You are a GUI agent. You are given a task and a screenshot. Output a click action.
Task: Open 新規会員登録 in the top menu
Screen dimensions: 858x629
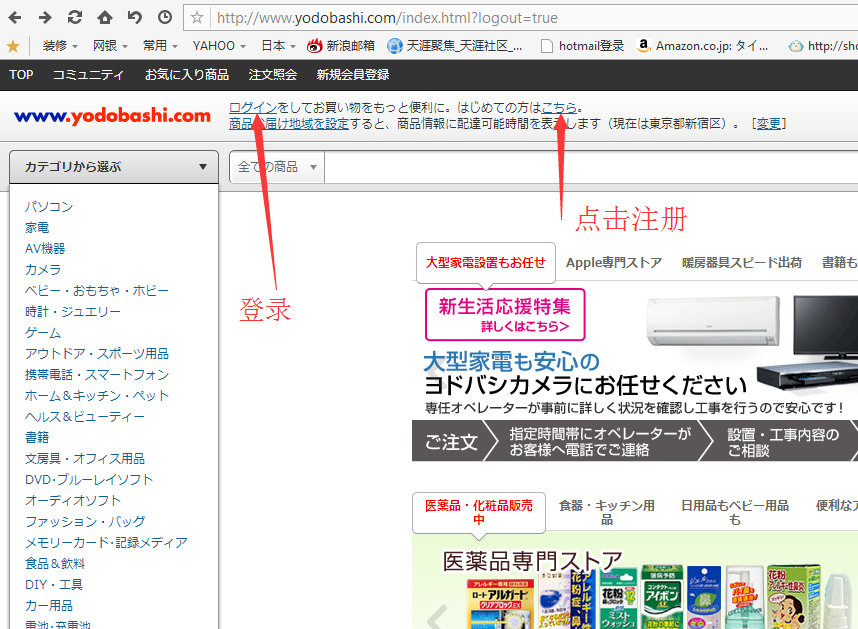(352, 75)
